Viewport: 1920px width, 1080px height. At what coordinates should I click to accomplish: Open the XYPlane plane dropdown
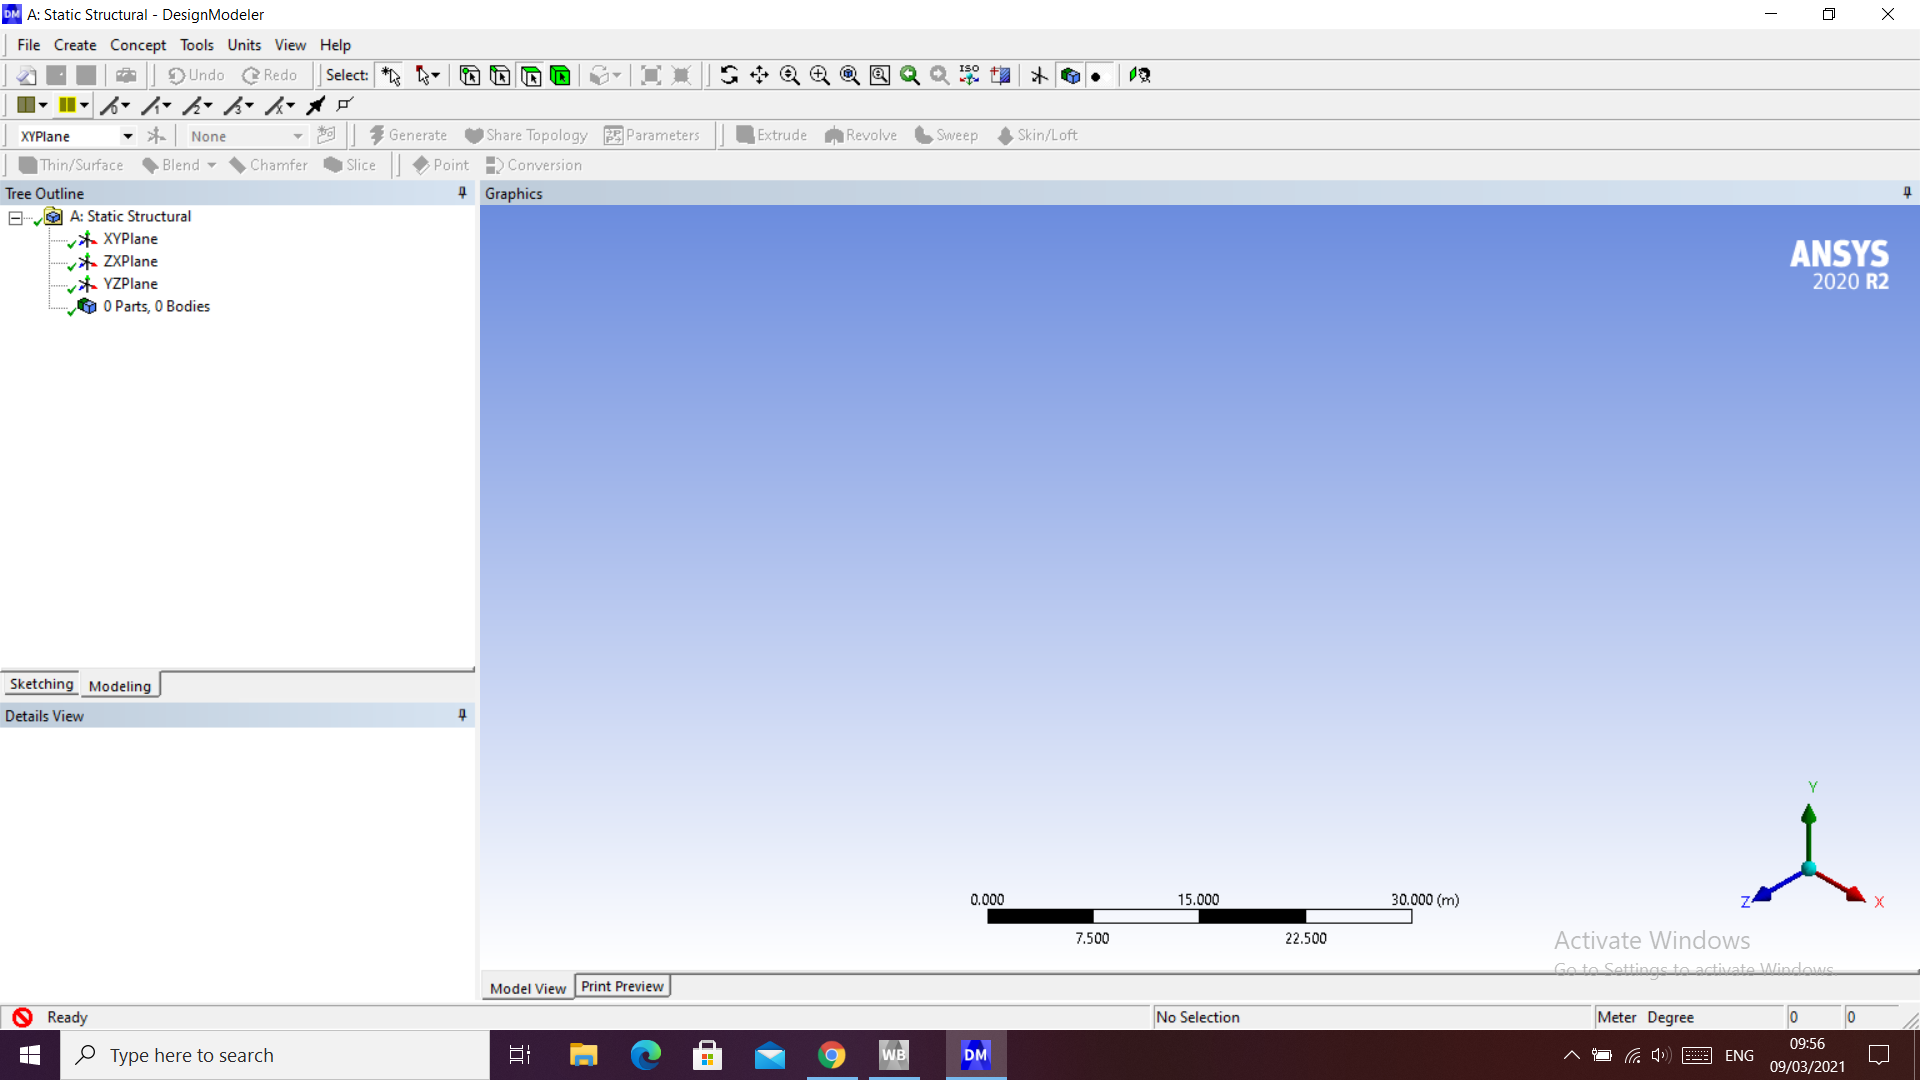(127, 136)
